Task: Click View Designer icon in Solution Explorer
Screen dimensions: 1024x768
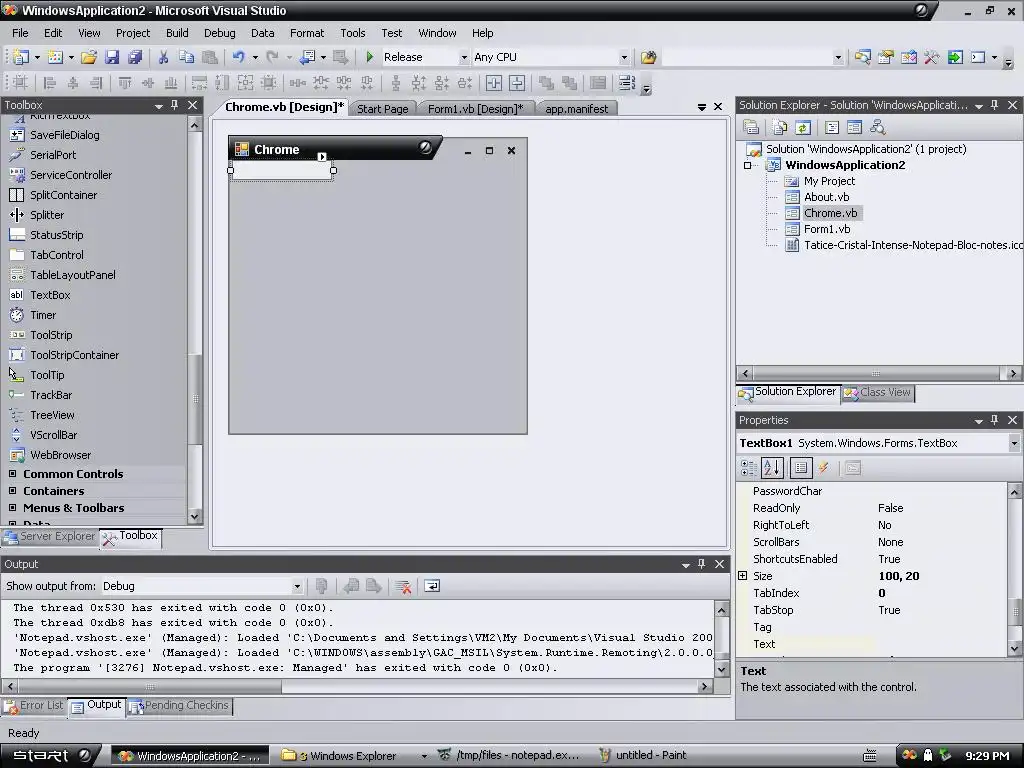Action: click(854, 127)
